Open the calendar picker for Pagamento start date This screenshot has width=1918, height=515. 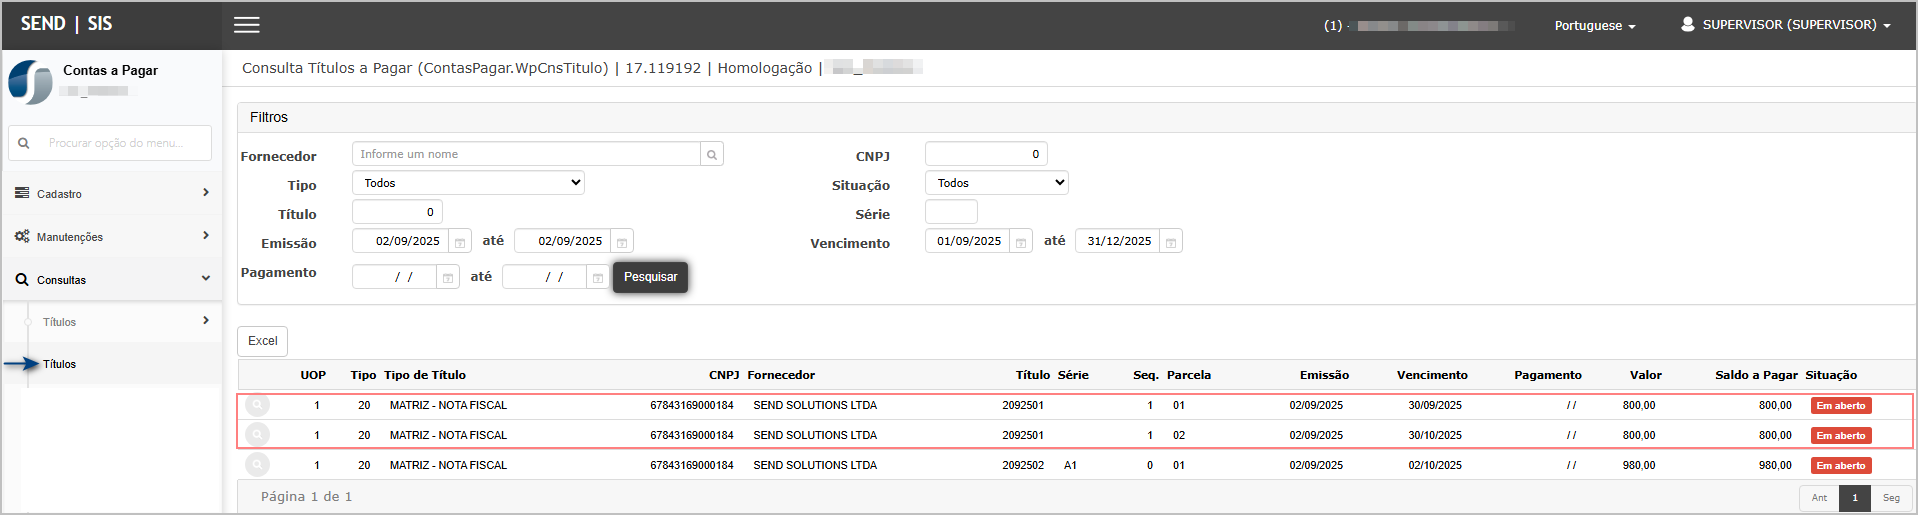pos(448,278)
